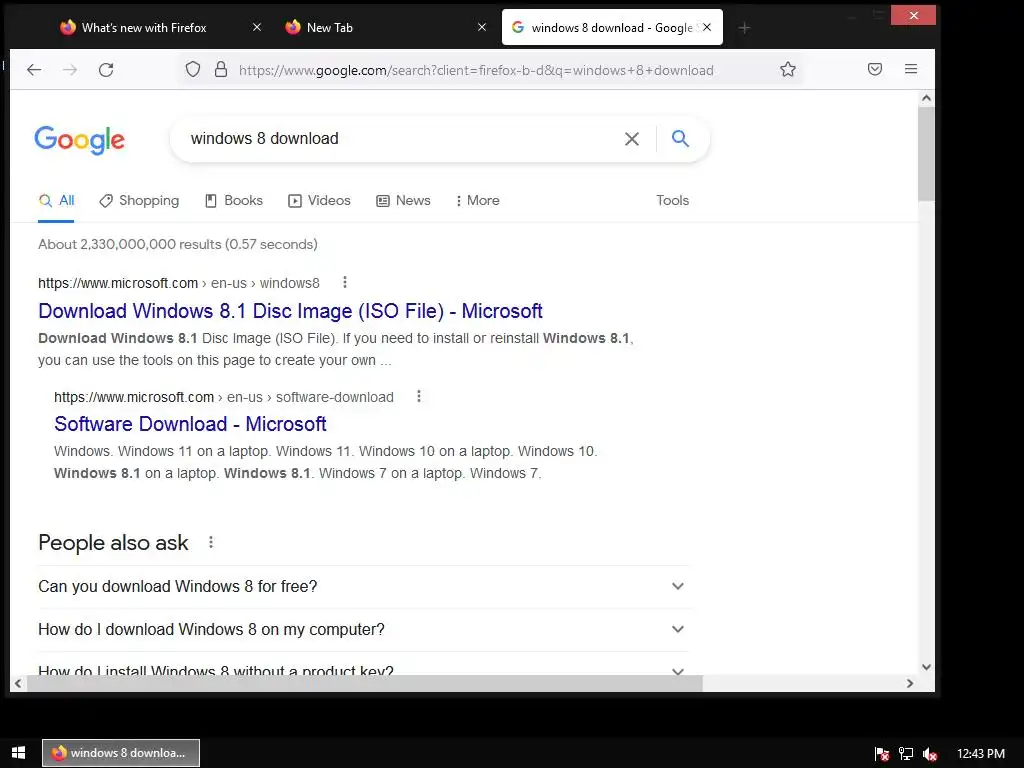The image size is (1024, 768).
Task: Open the security flag tray icon
Action: [x=882, y=754]
